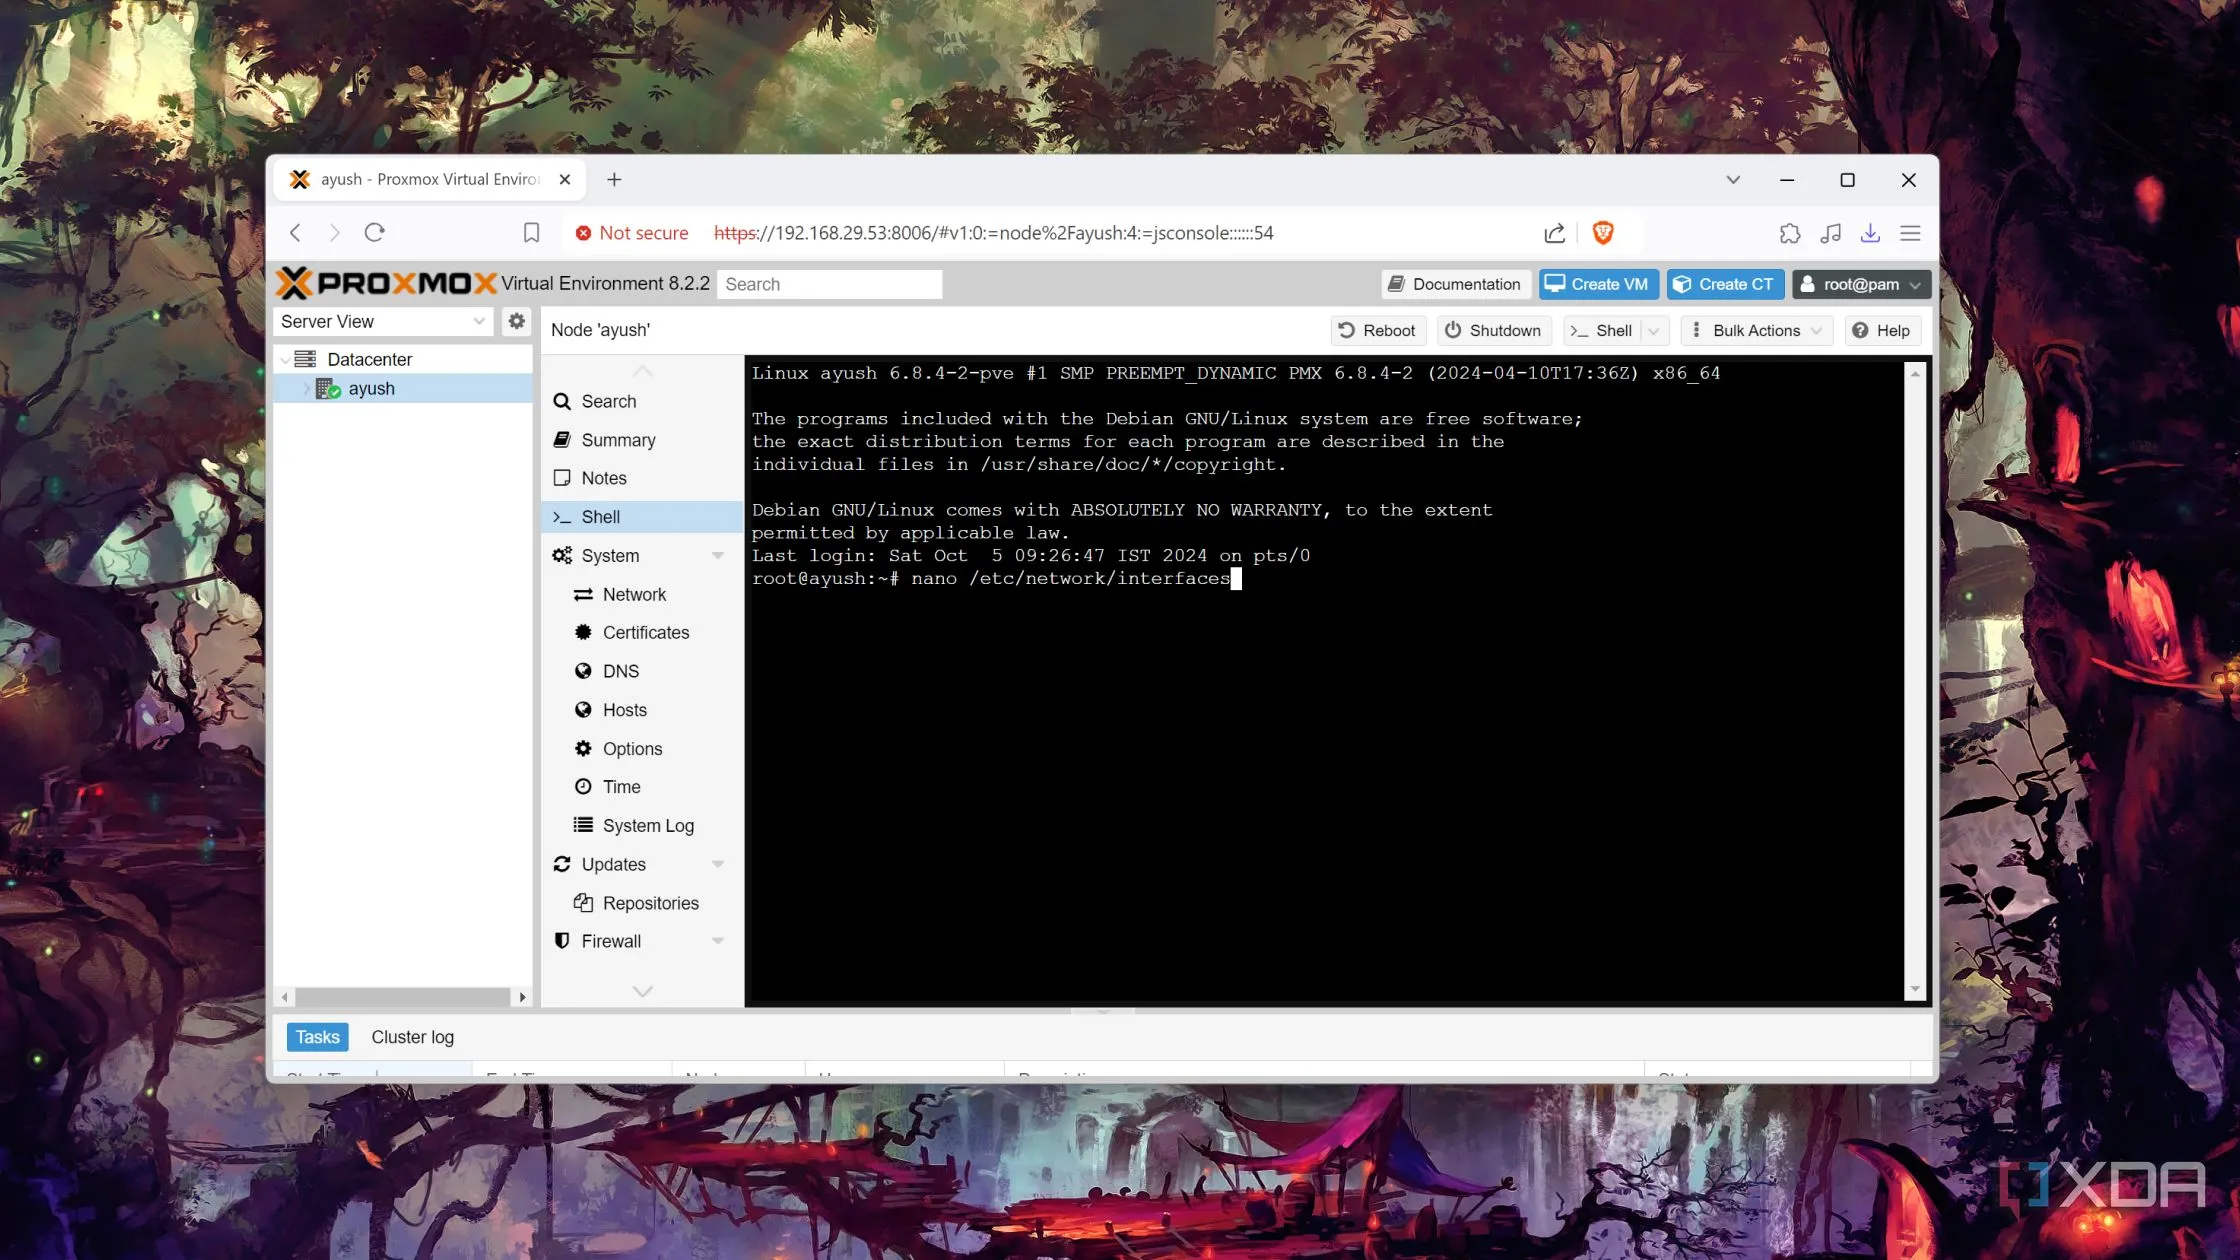The width and height of the screenshot is (2240, 1260).
Task: Open the root@pam user menu
Action: click(1860, 284)
